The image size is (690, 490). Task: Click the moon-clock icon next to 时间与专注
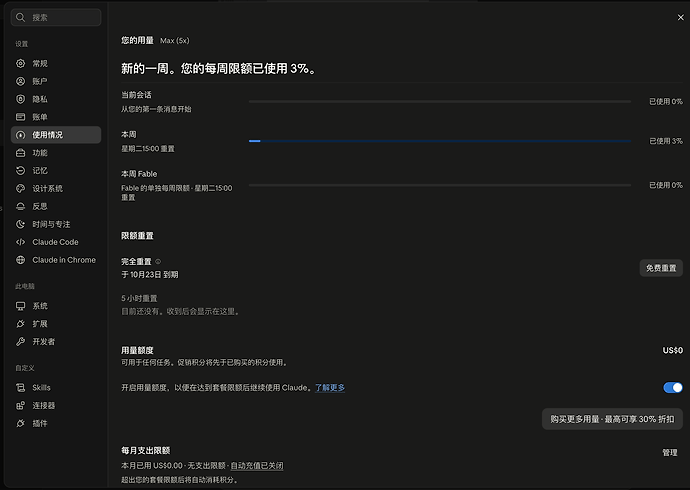coord(21,224)
